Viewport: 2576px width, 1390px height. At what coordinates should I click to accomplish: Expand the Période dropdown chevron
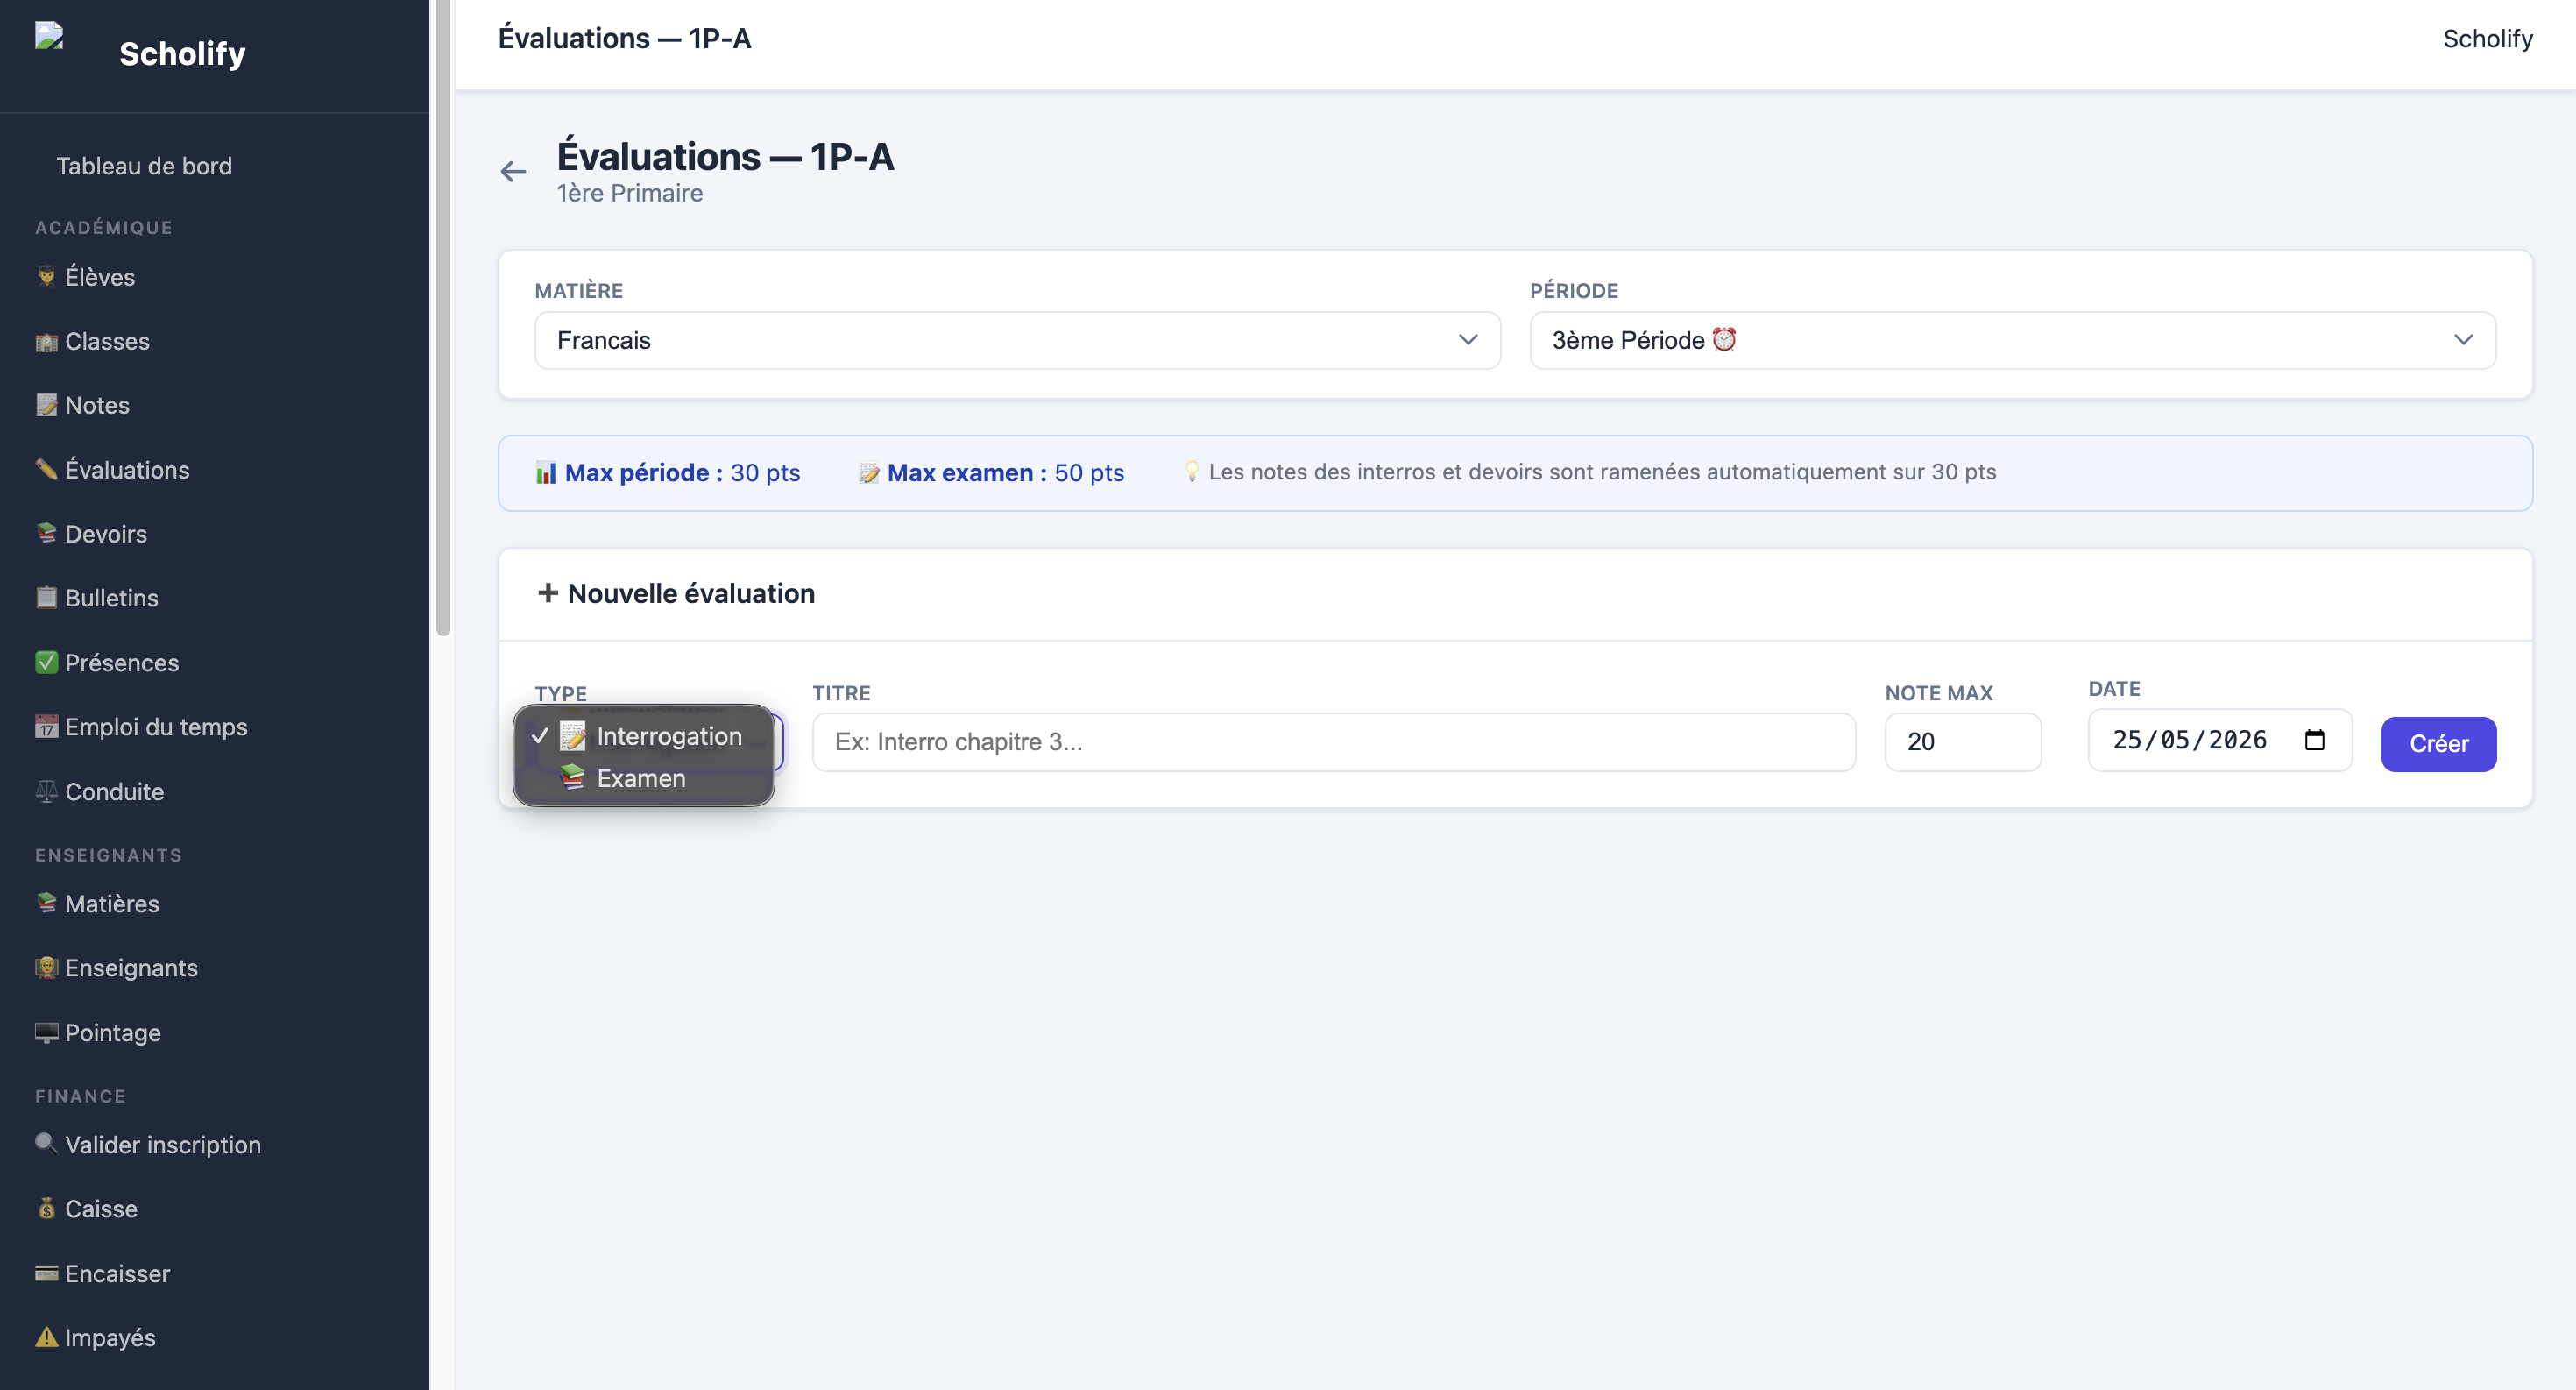pos(2463,340)
